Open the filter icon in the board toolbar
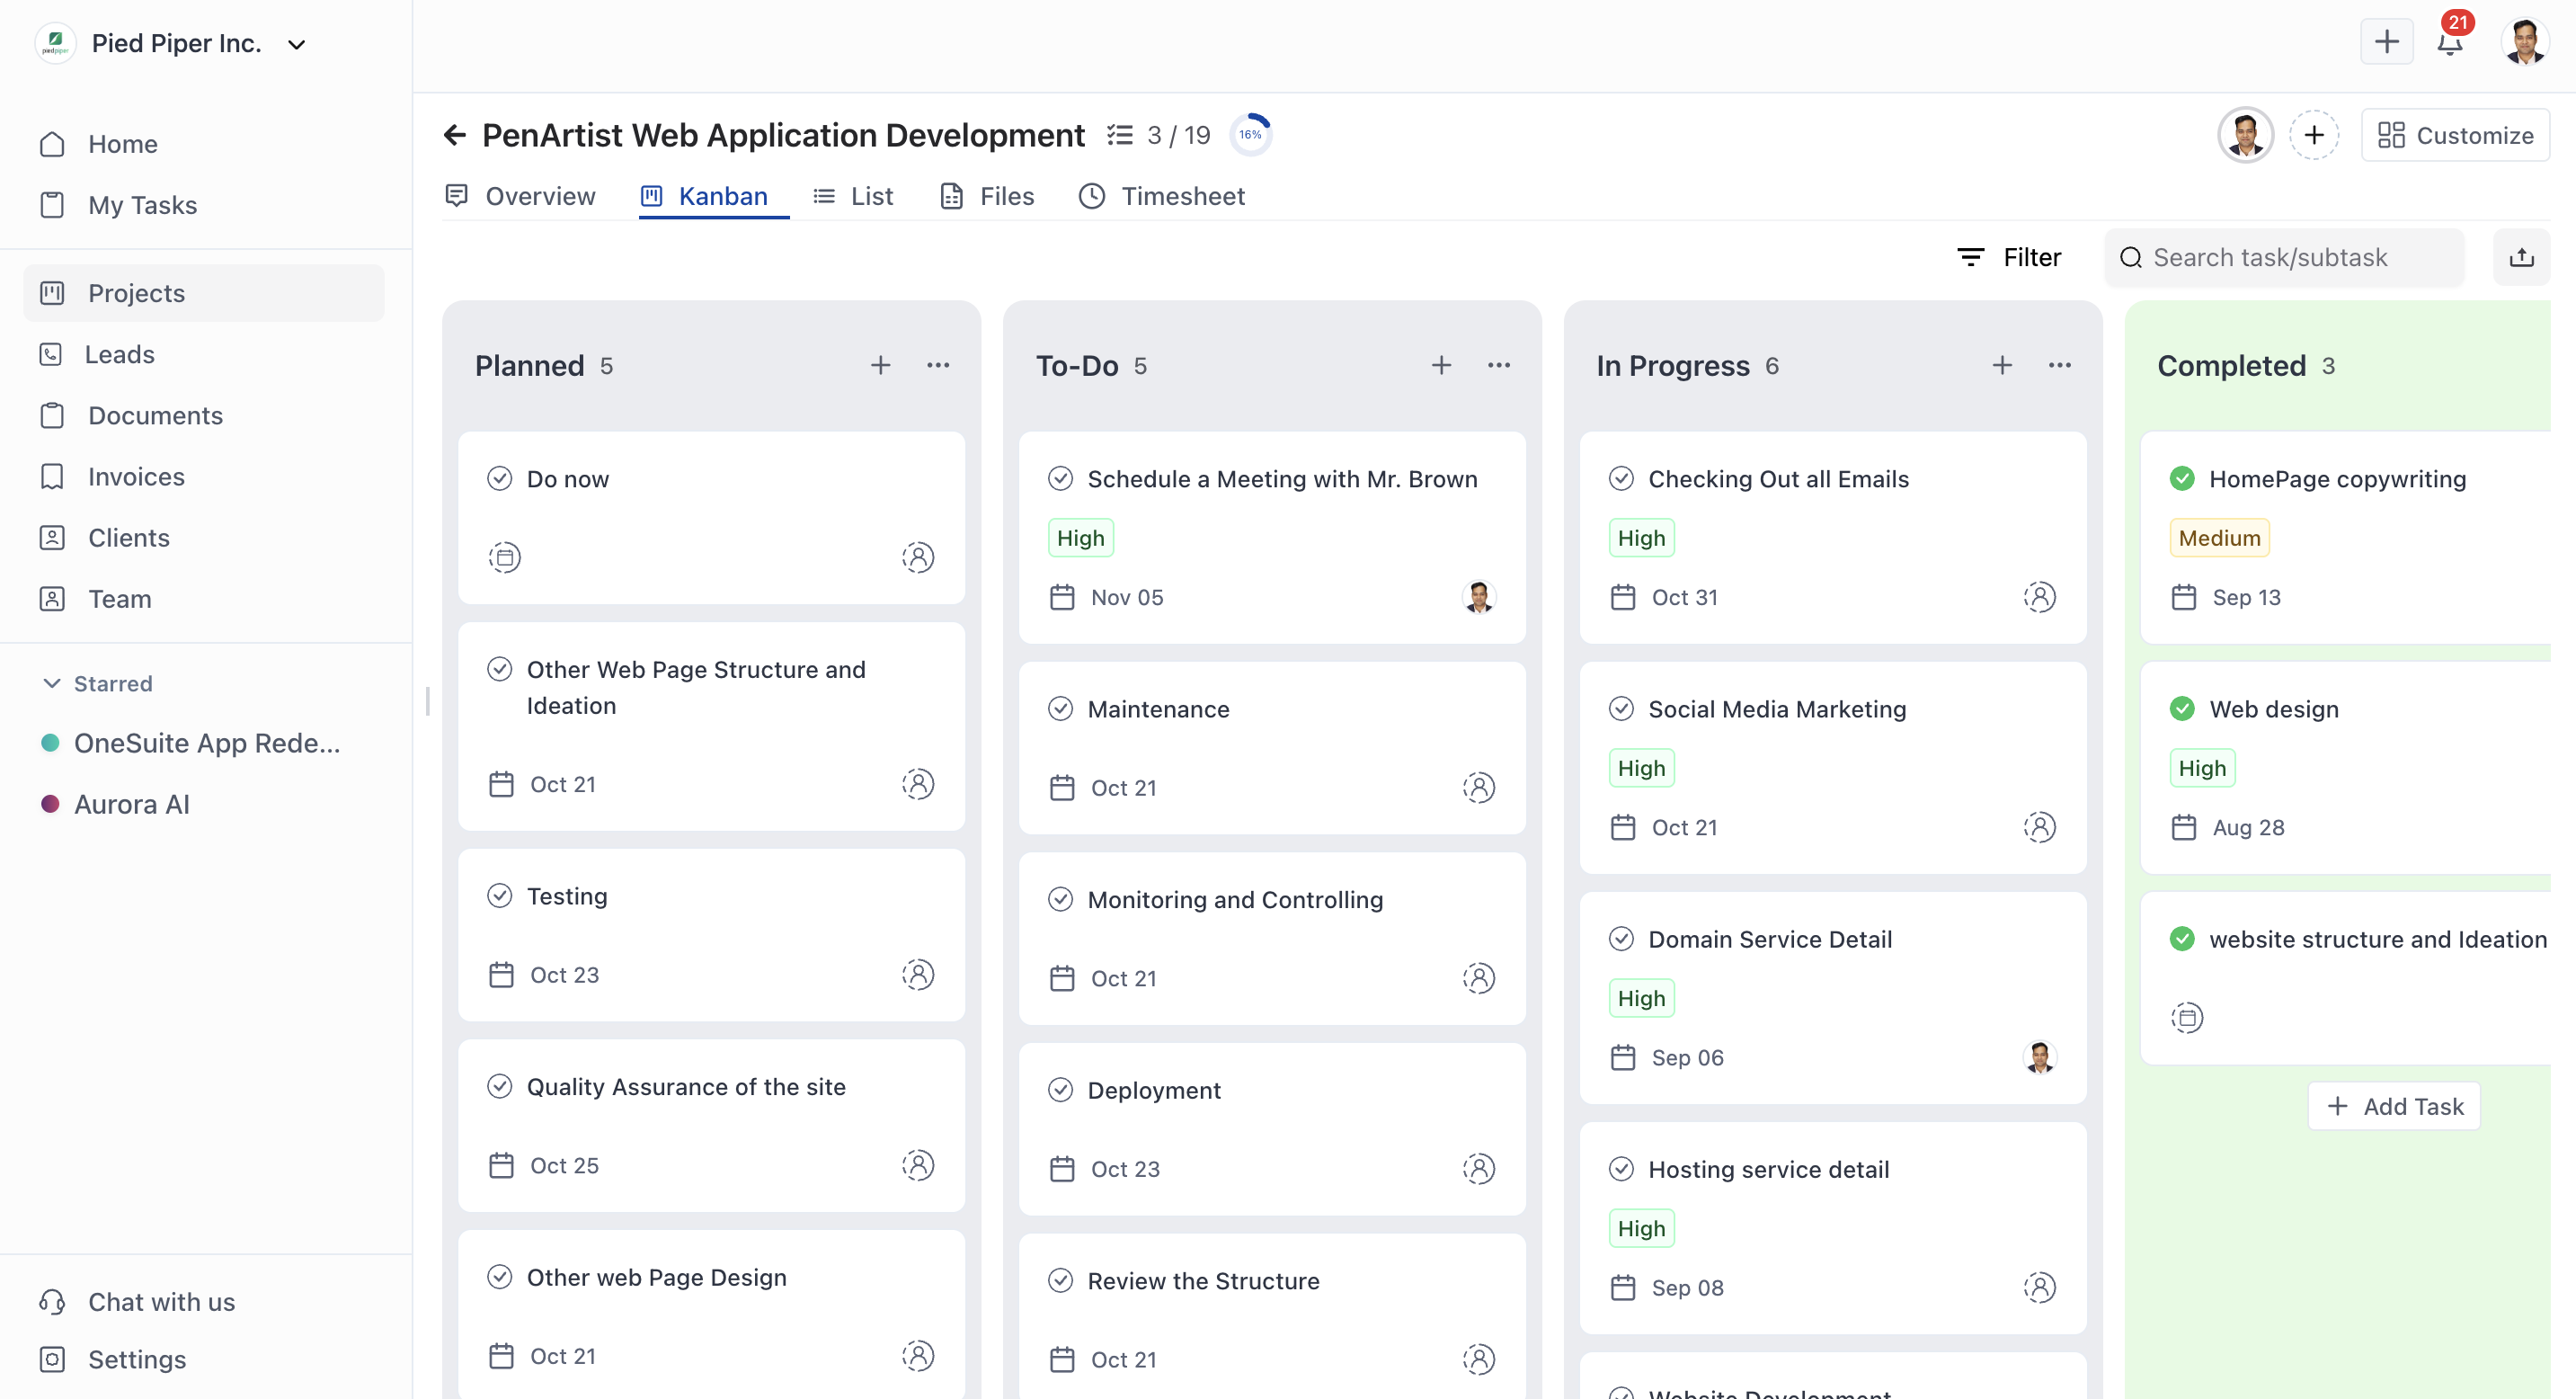Screen dimensions: 2576x1399 1970,257
